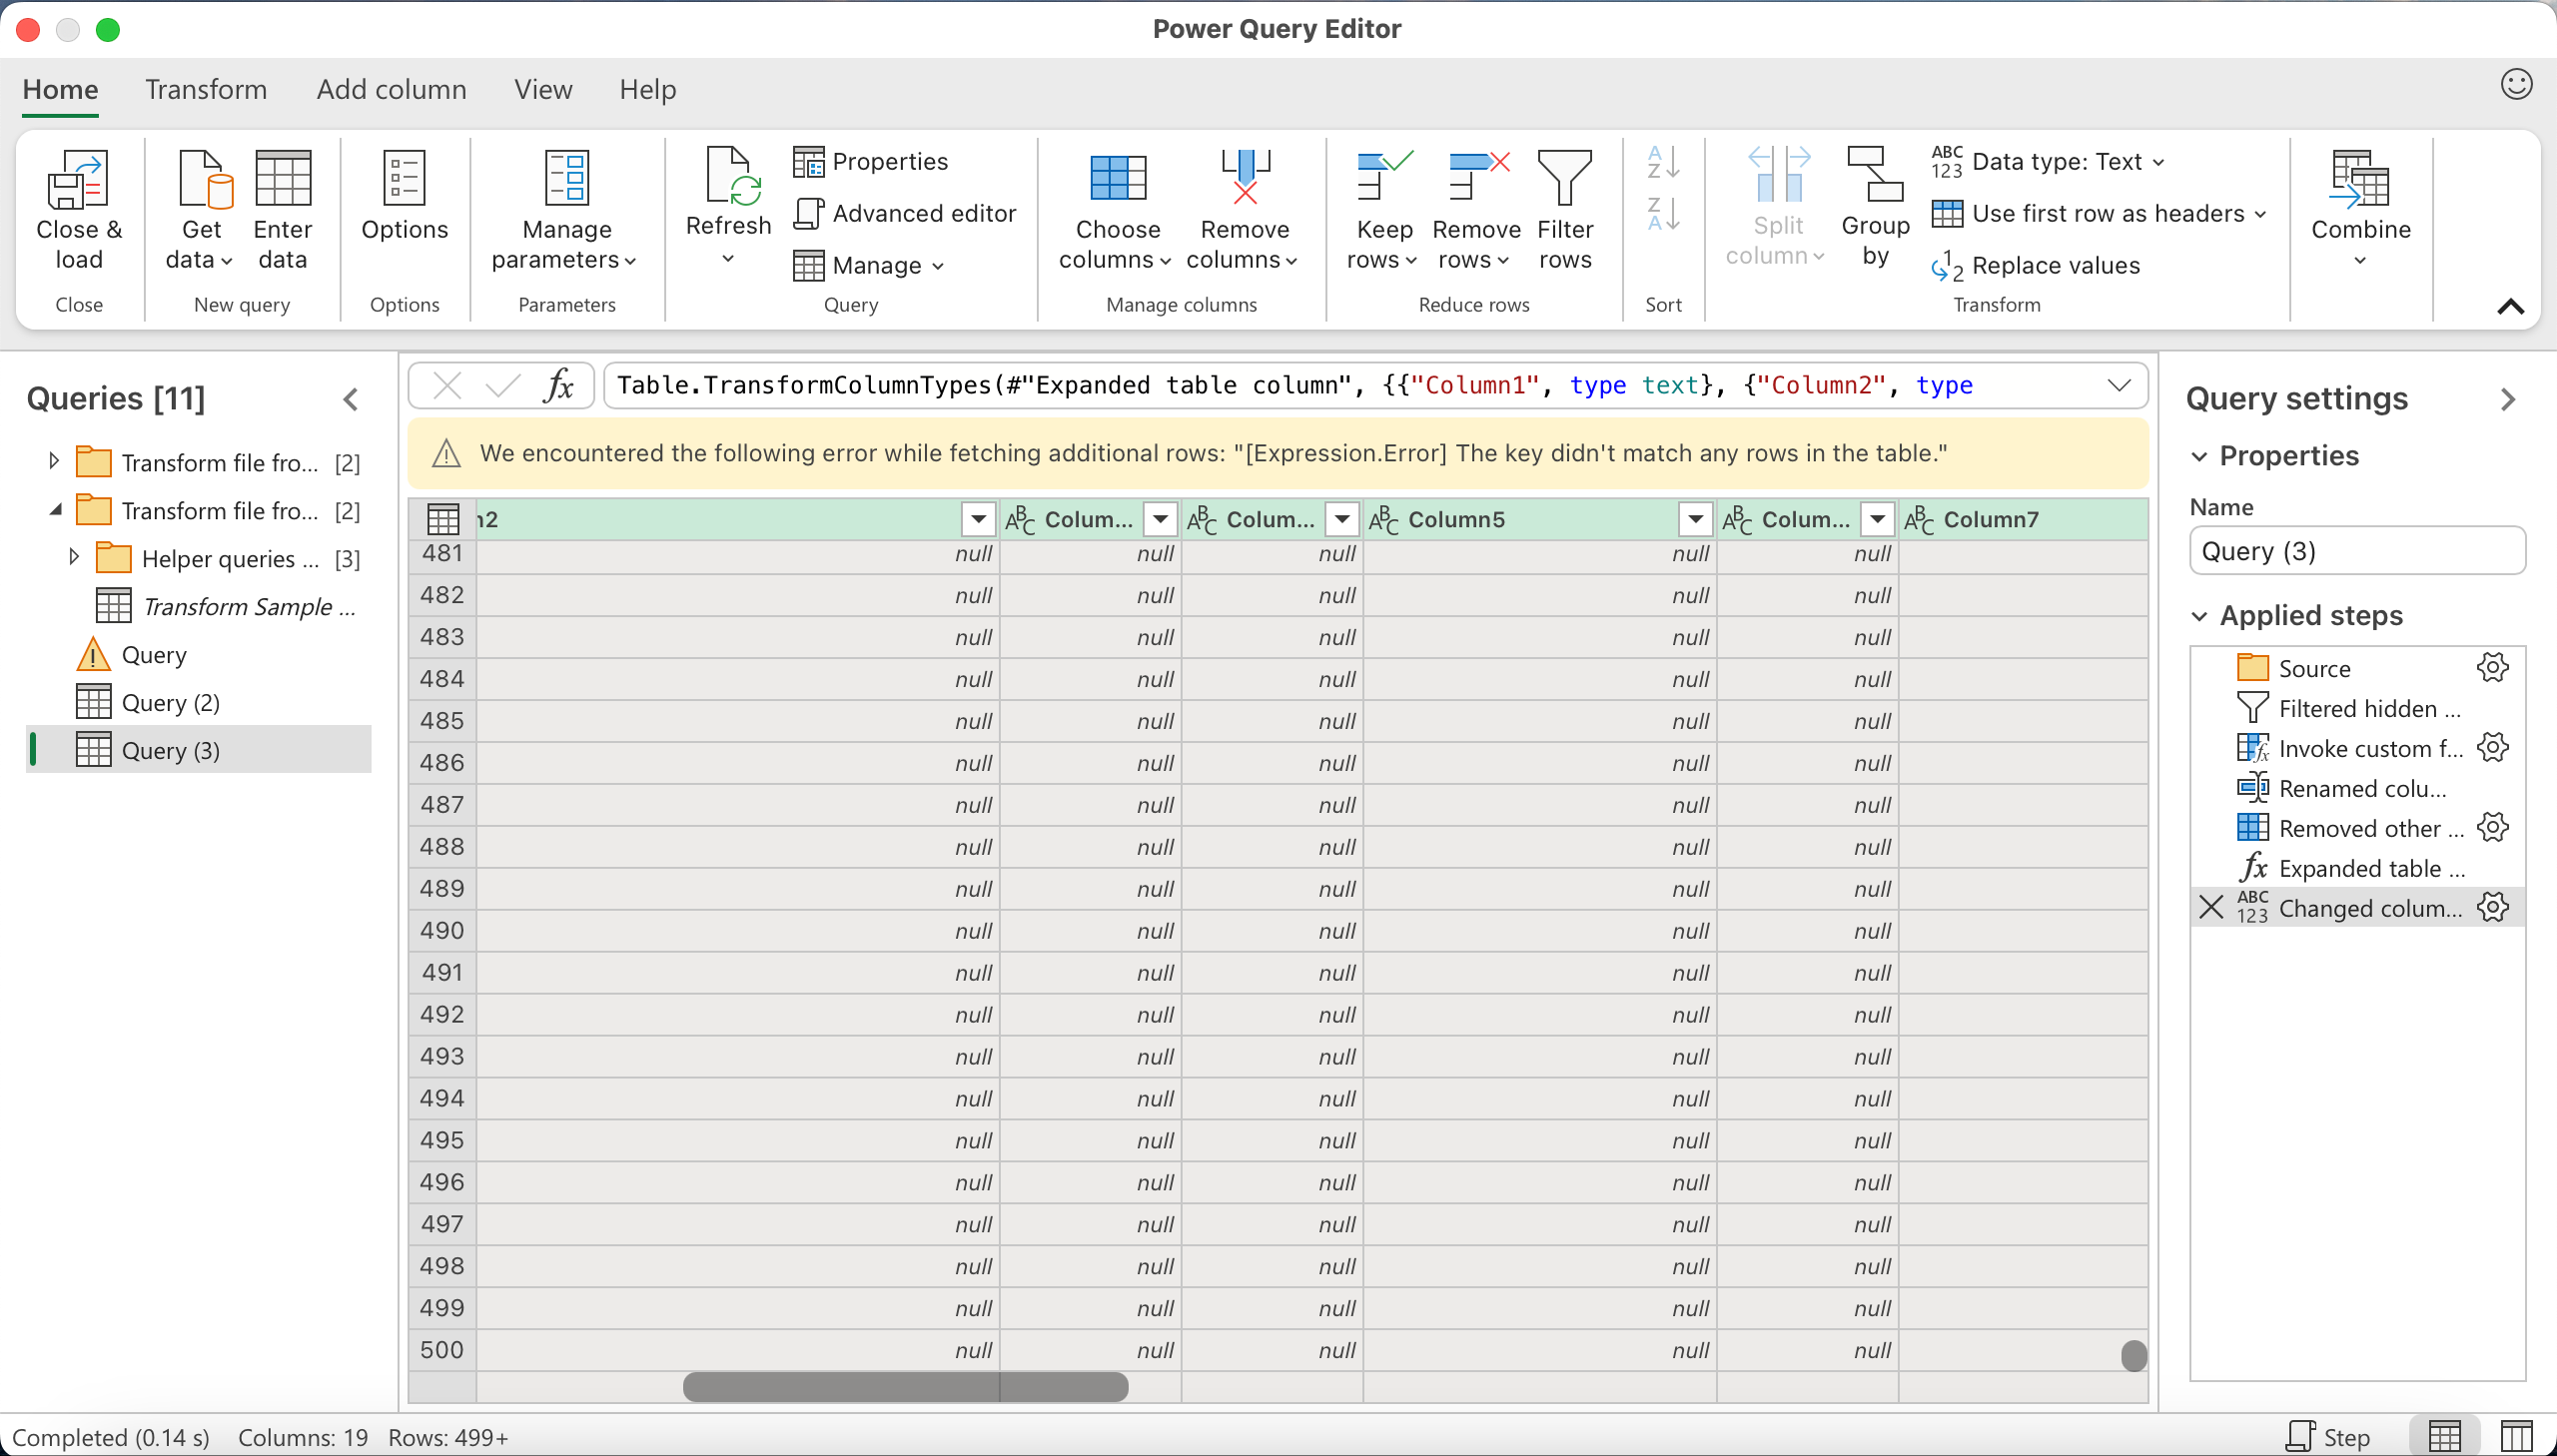
Task: Click the query Name input field
Action: point(2356,550)
